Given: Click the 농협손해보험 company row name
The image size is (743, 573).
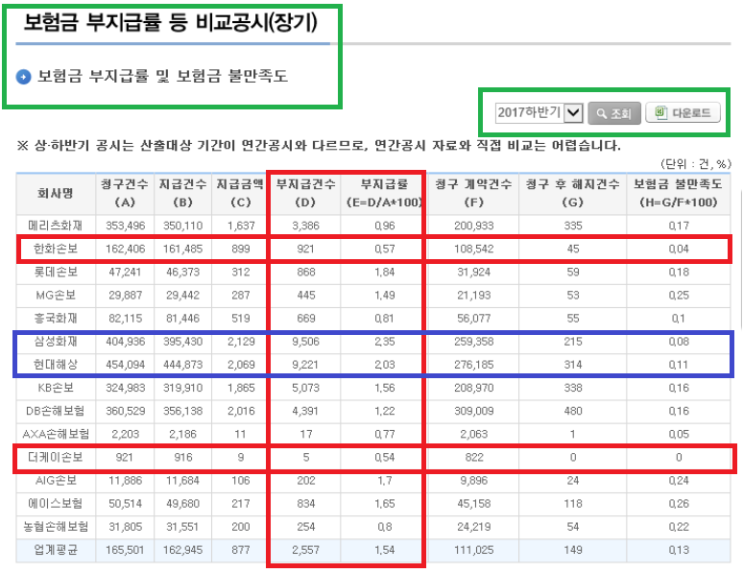Looking at the screenshot, I should [x=55, y=527].
